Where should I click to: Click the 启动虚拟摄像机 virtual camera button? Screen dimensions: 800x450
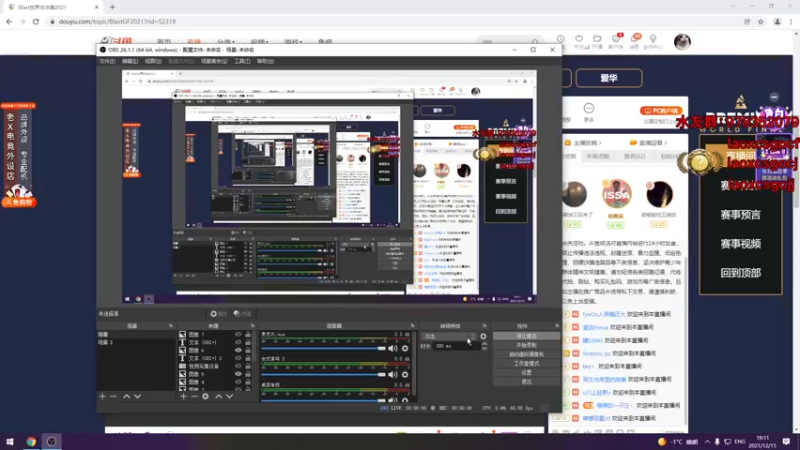click(x=526, y=355)
